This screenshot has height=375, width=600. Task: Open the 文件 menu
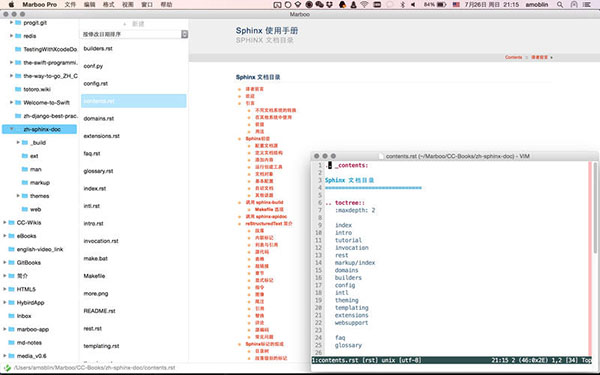[70, 5]
